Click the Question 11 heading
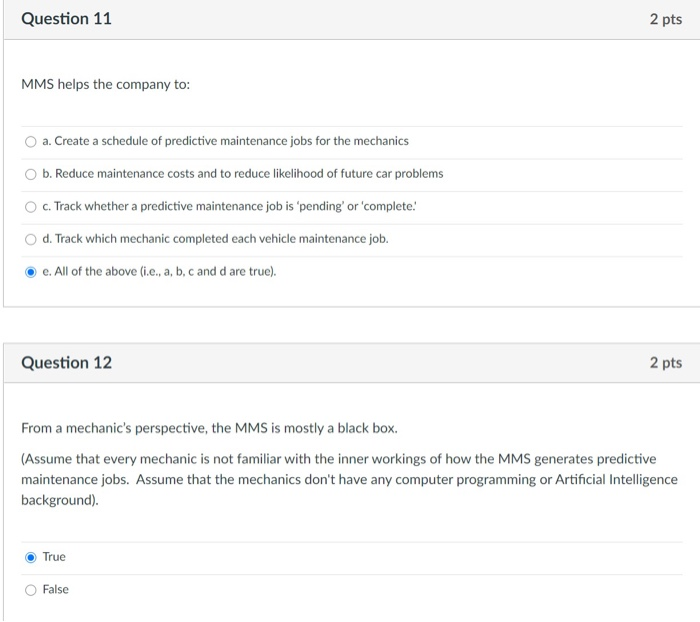 67,19
